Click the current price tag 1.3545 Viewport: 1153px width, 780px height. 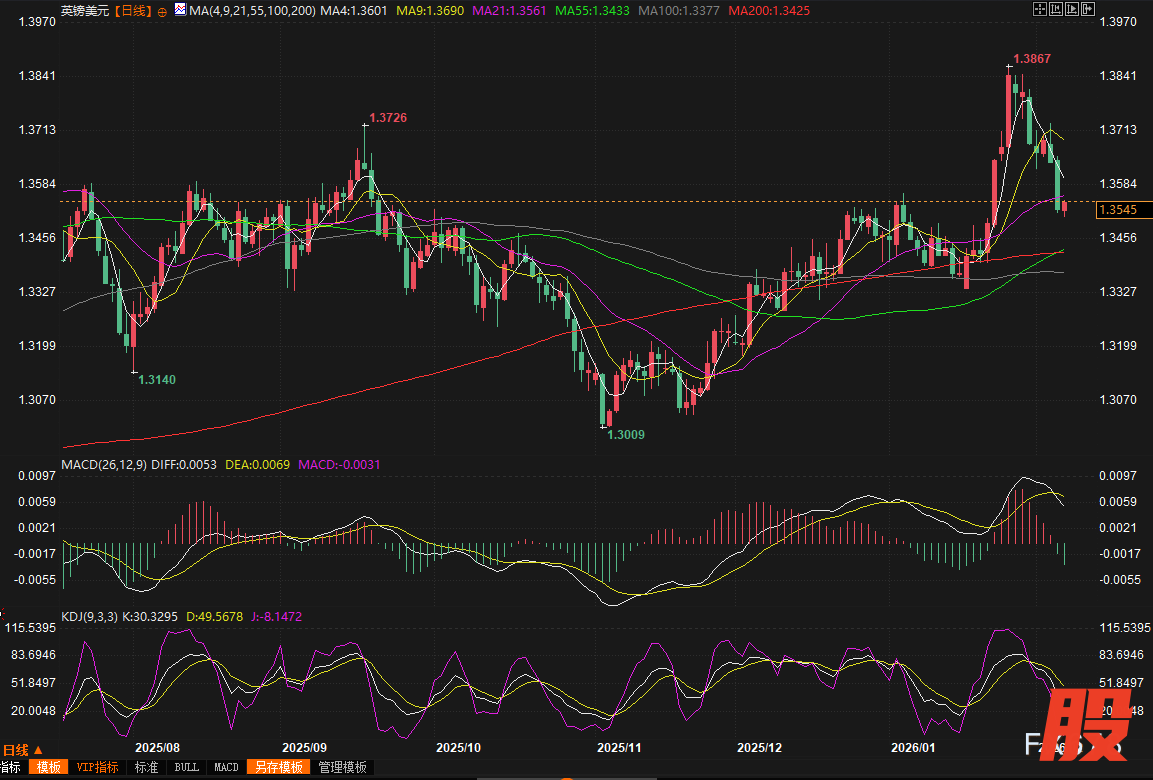pyautogui.click(x=1116, y=210)
